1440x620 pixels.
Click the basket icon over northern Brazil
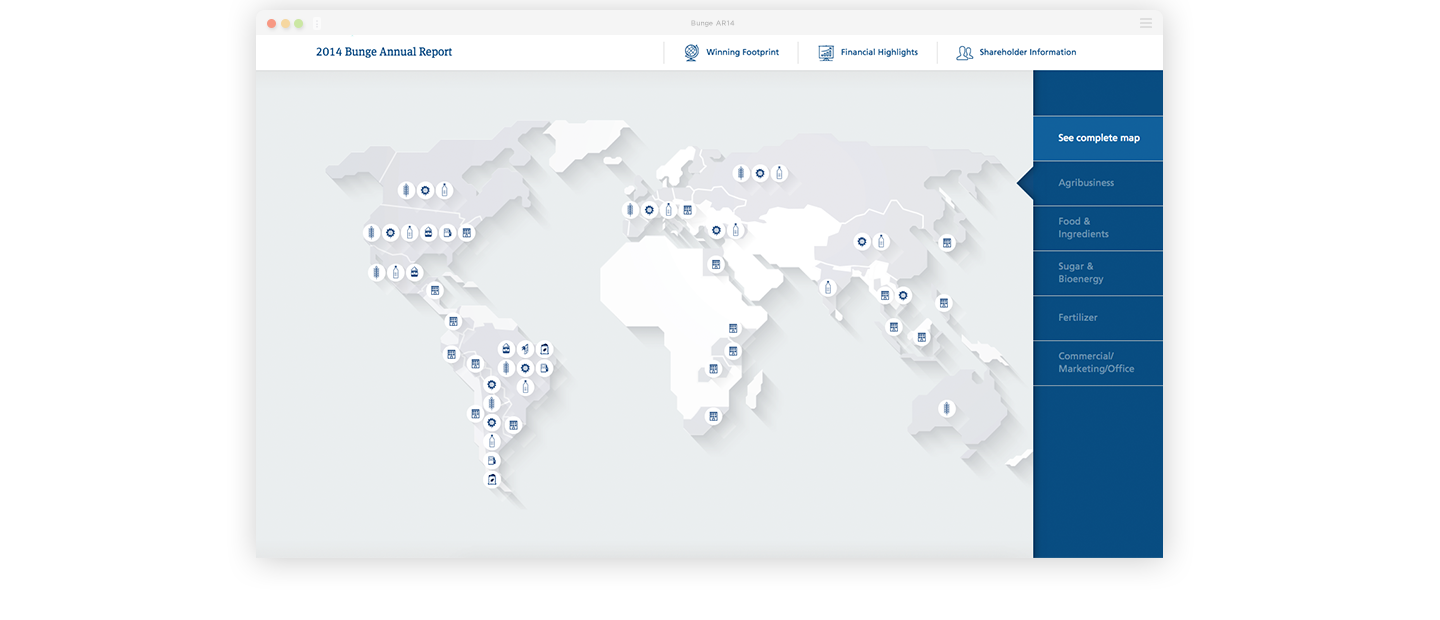coord(506,349)
